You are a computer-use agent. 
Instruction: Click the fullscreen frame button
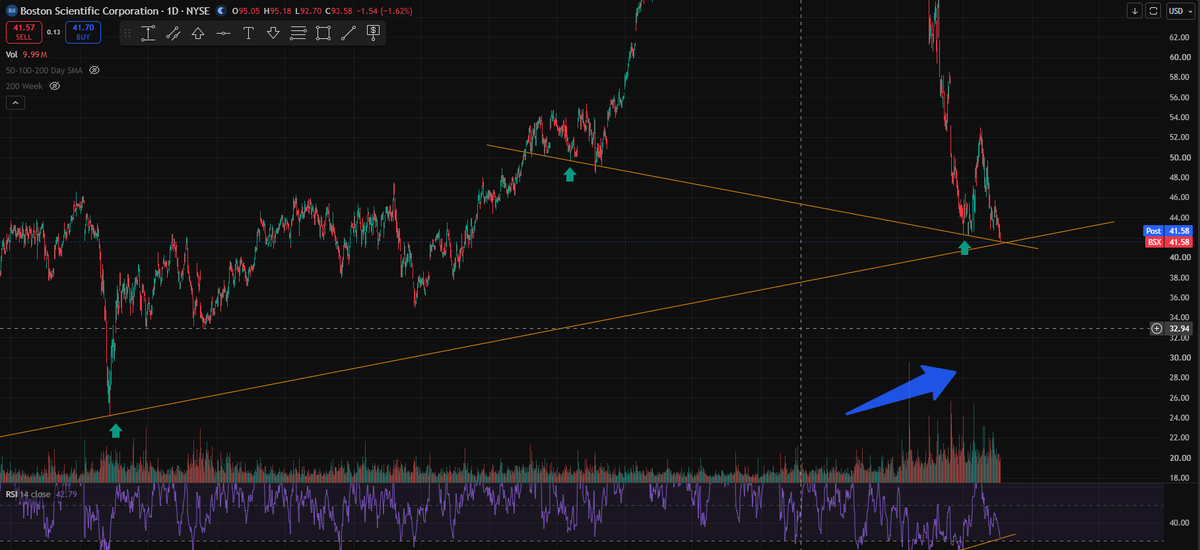1154,10
